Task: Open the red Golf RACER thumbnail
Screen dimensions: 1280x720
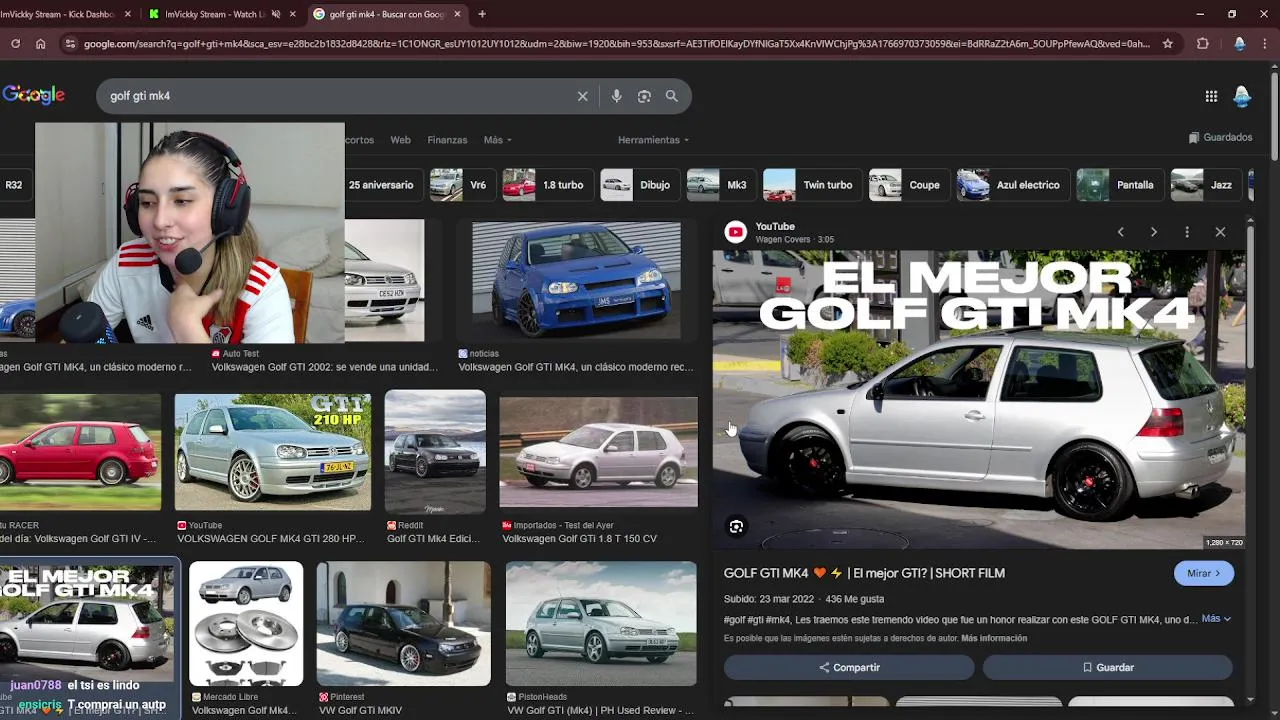Action: point(80,452)
